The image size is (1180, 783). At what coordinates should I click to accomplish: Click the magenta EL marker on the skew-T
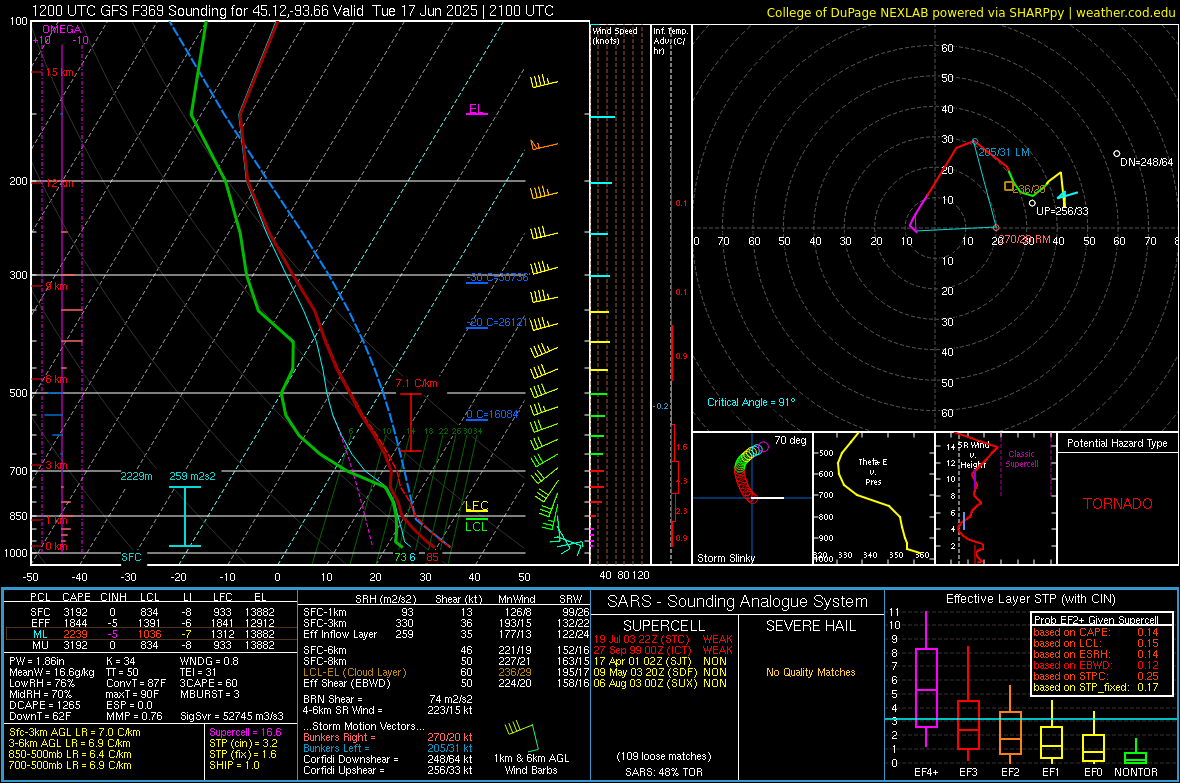476,109
